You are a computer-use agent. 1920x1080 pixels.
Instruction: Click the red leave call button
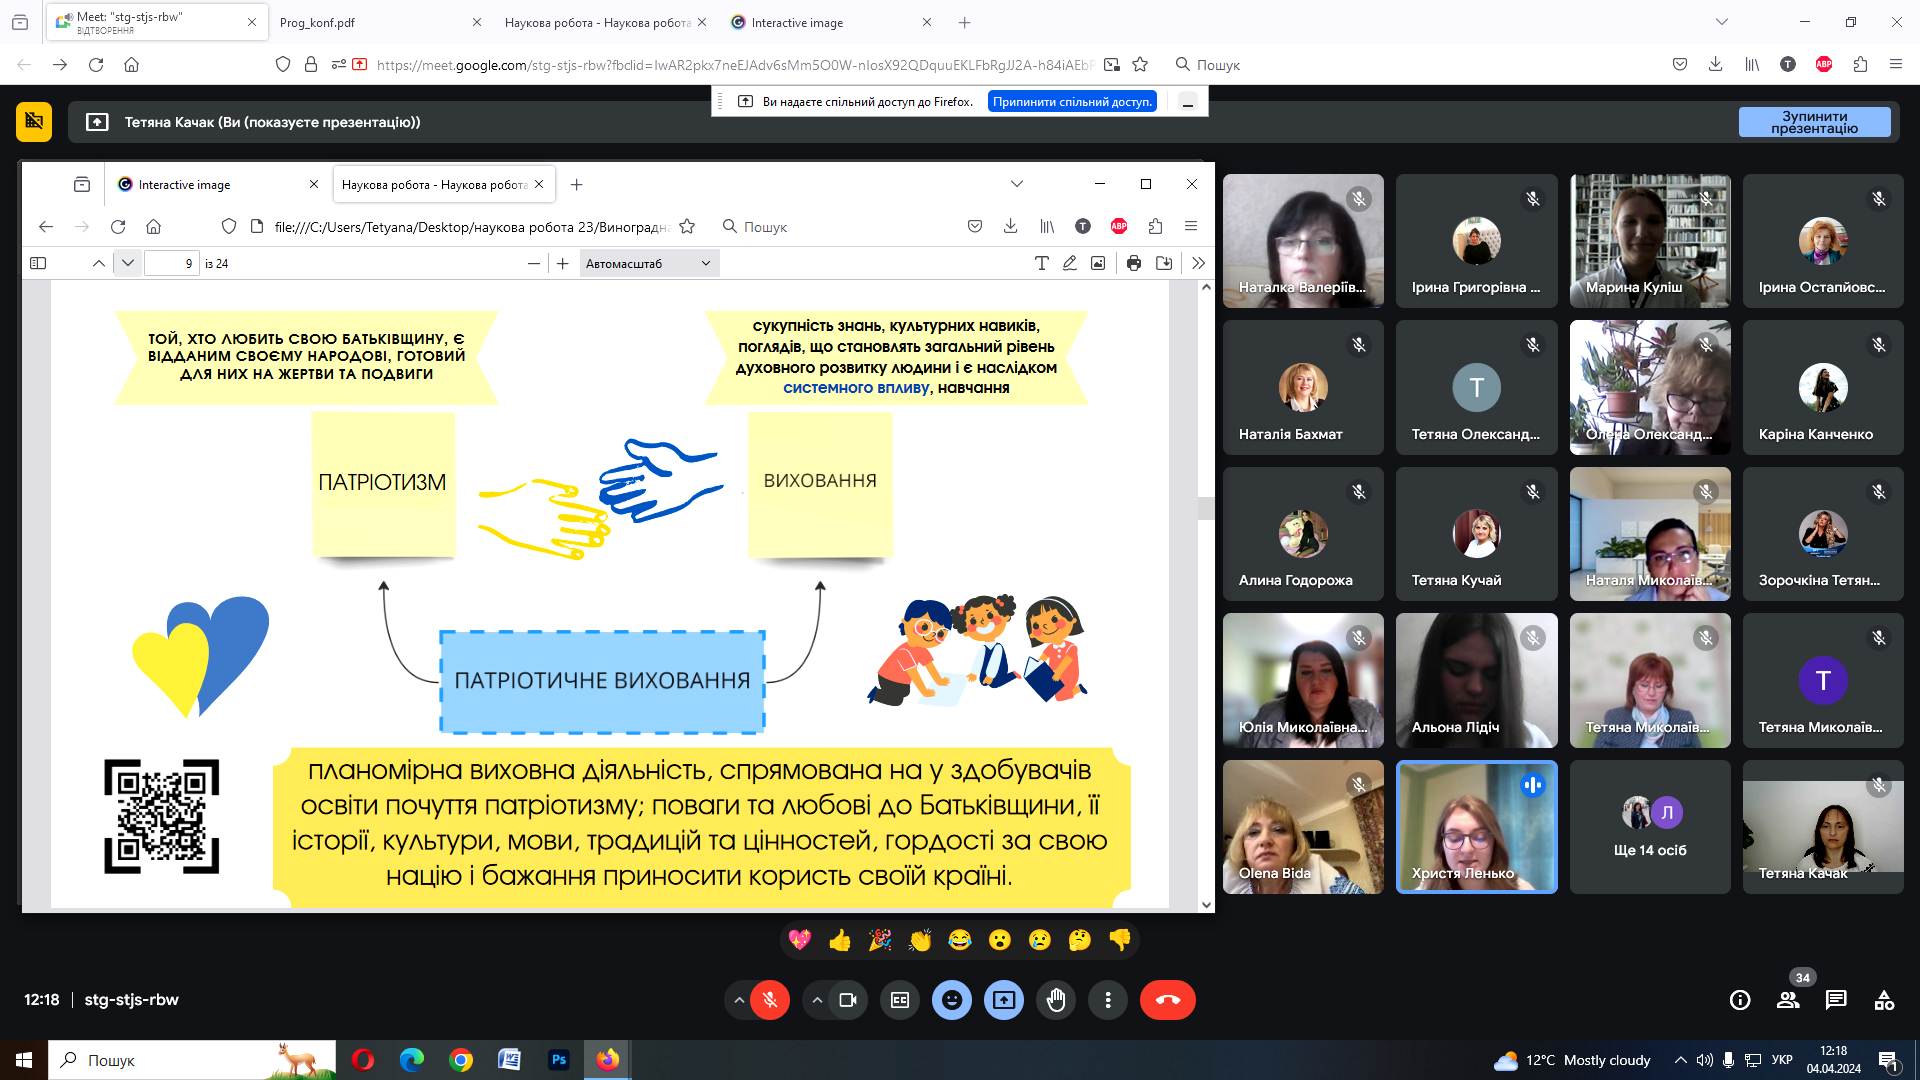tap(1167, 1000)
